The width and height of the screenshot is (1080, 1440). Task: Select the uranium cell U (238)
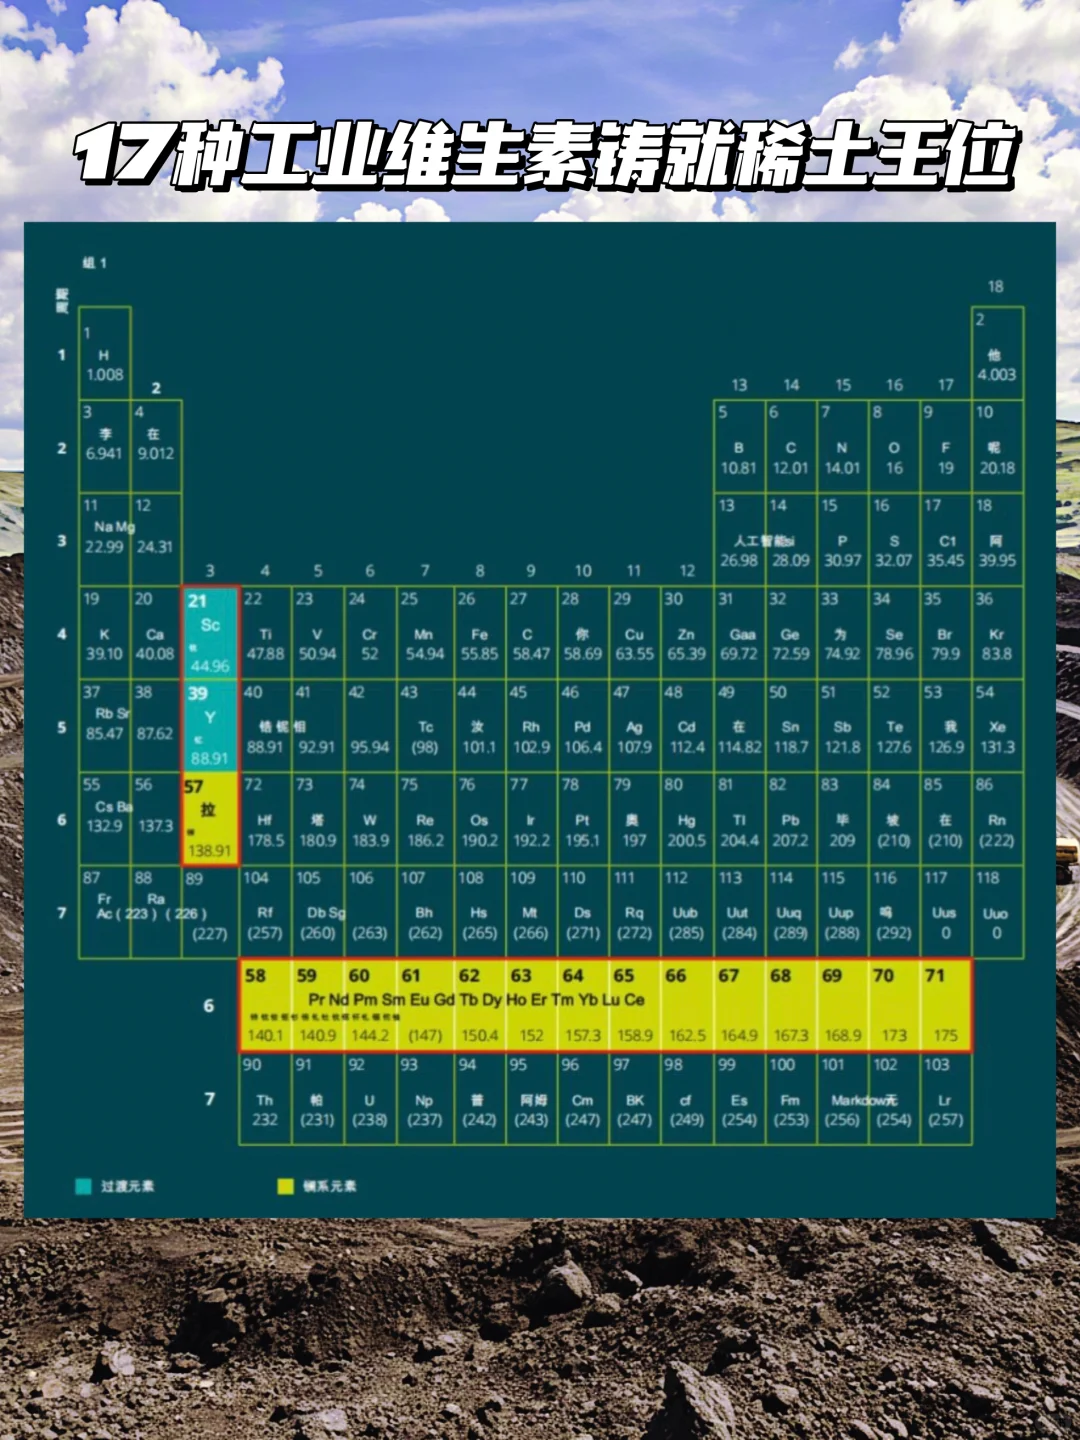click(x=370, y=1098)
